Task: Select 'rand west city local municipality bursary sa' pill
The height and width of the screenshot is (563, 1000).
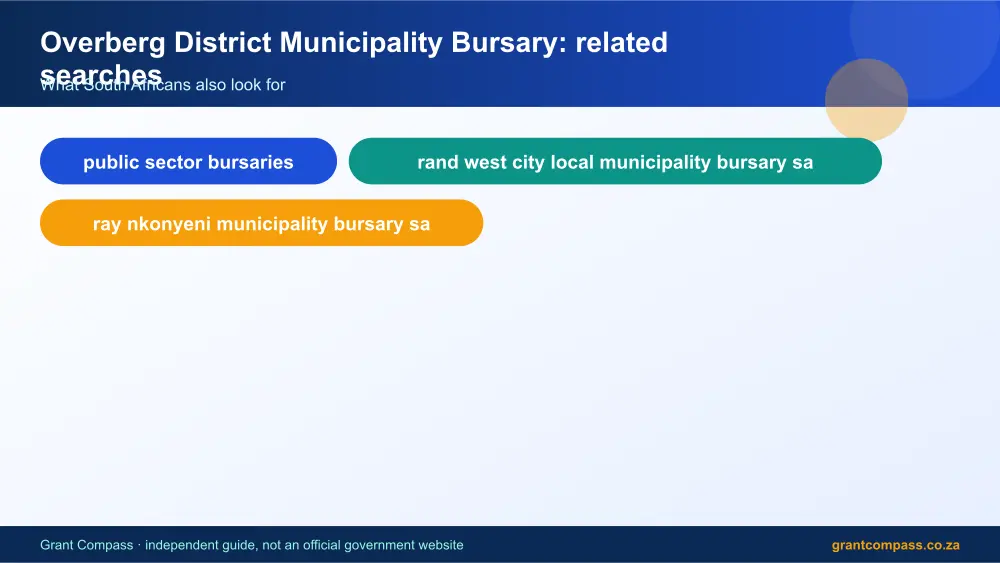Action: coord(615,161)
